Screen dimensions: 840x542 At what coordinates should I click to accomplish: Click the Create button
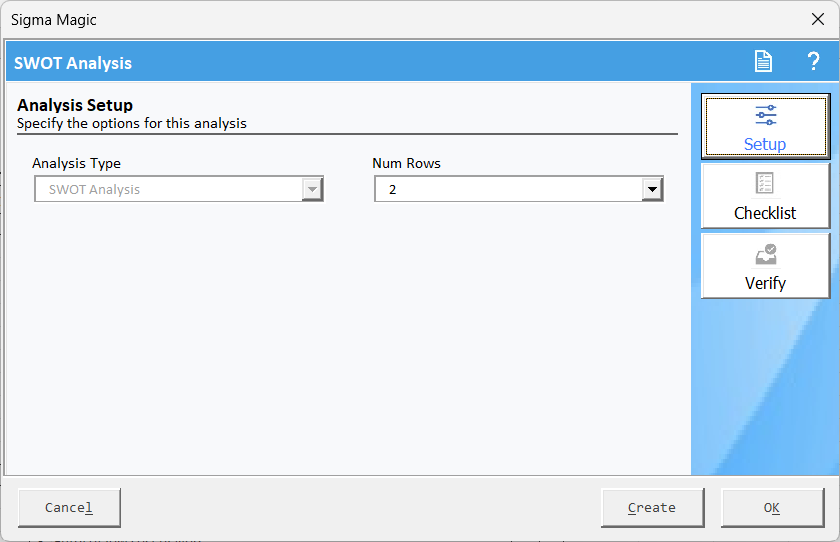coord(652,507)
